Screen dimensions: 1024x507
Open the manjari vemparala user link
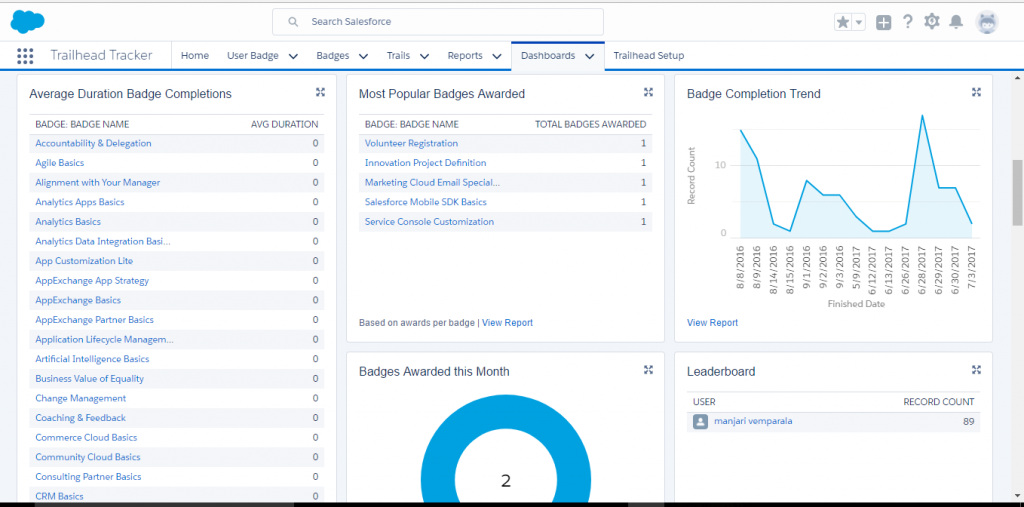[x=753, y=421]
